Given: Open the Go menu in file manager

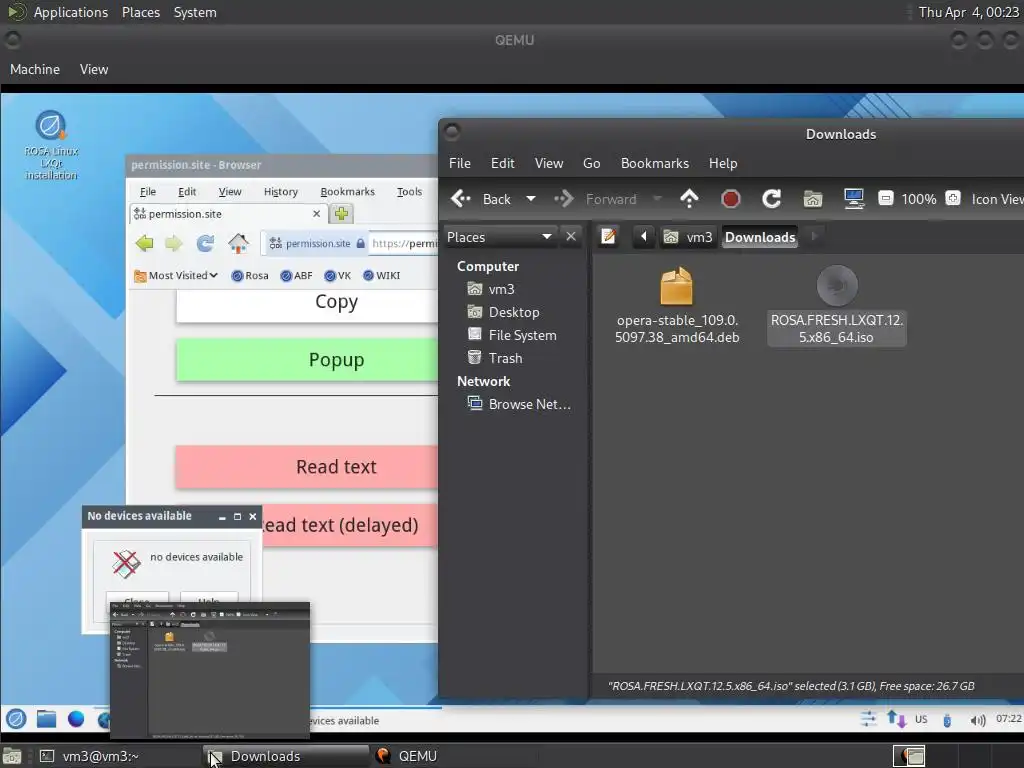Looking at the screenshot, I should 592,163.
